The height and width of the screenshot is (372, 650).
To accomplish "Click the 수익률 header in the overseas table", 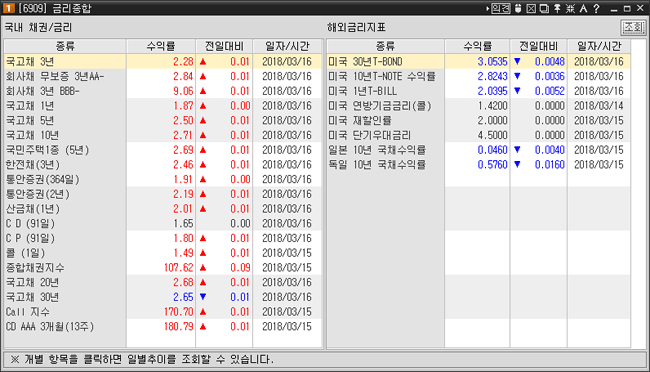I will coord(477,46).
